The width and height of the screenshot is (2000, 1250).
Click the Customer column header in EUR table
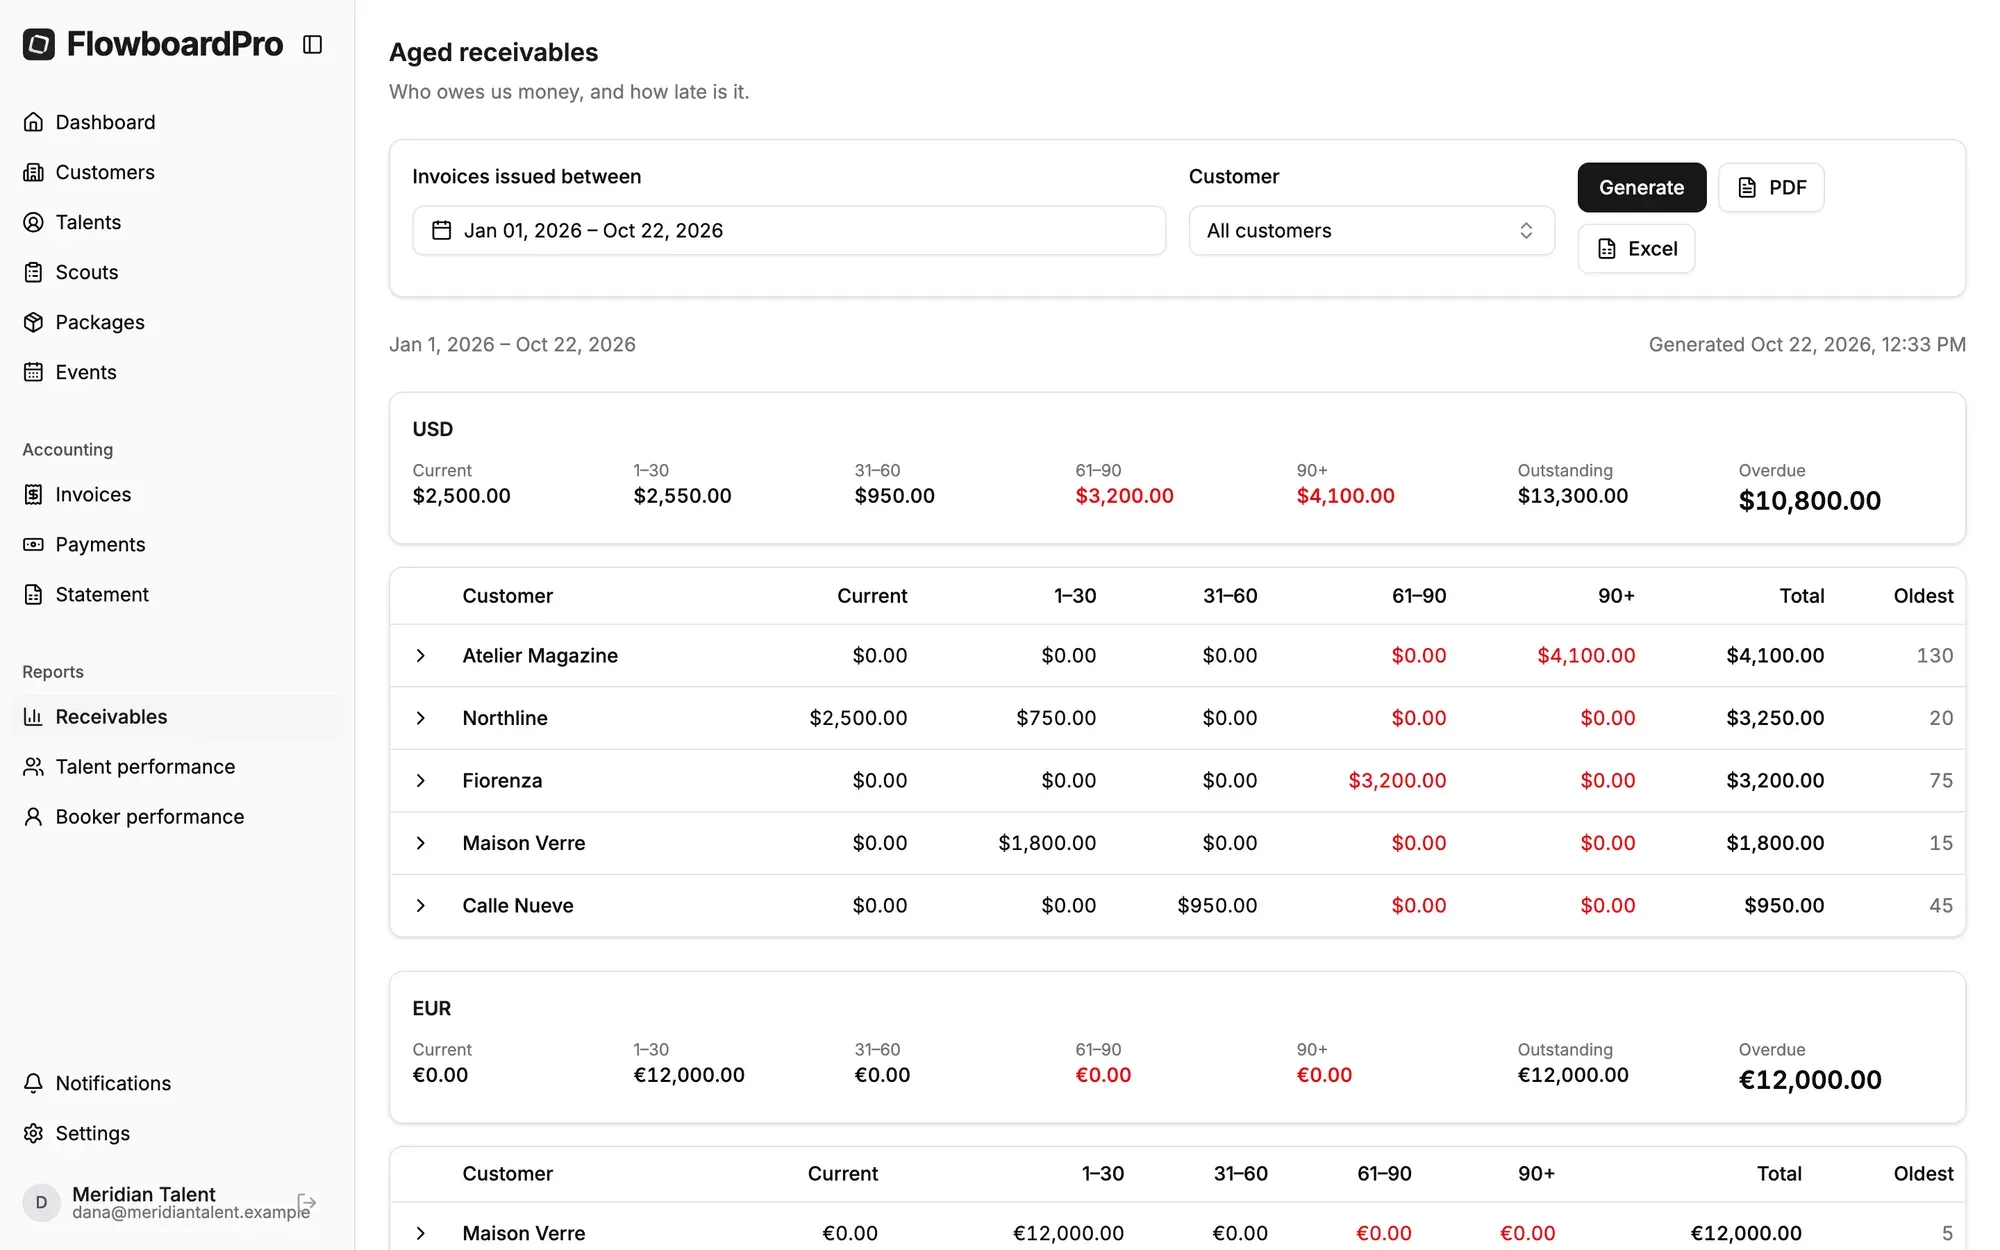pos(507,1173)
